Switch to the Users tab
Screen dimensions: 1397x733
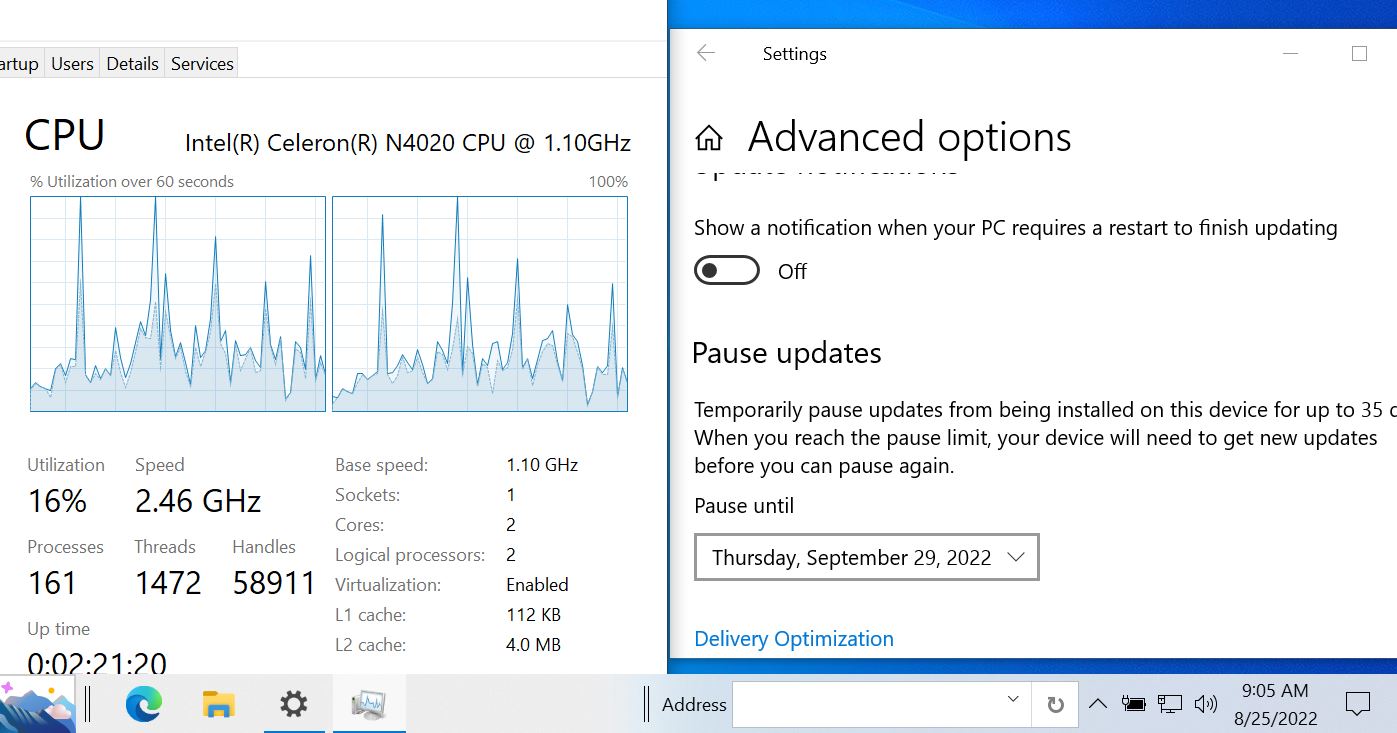pyautogui.click(x=72, y=64)
